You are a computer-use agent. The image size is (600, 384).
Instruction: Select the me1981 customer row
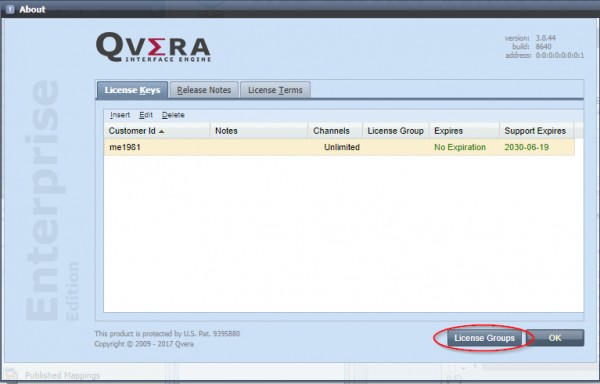(x=339, y=147)
